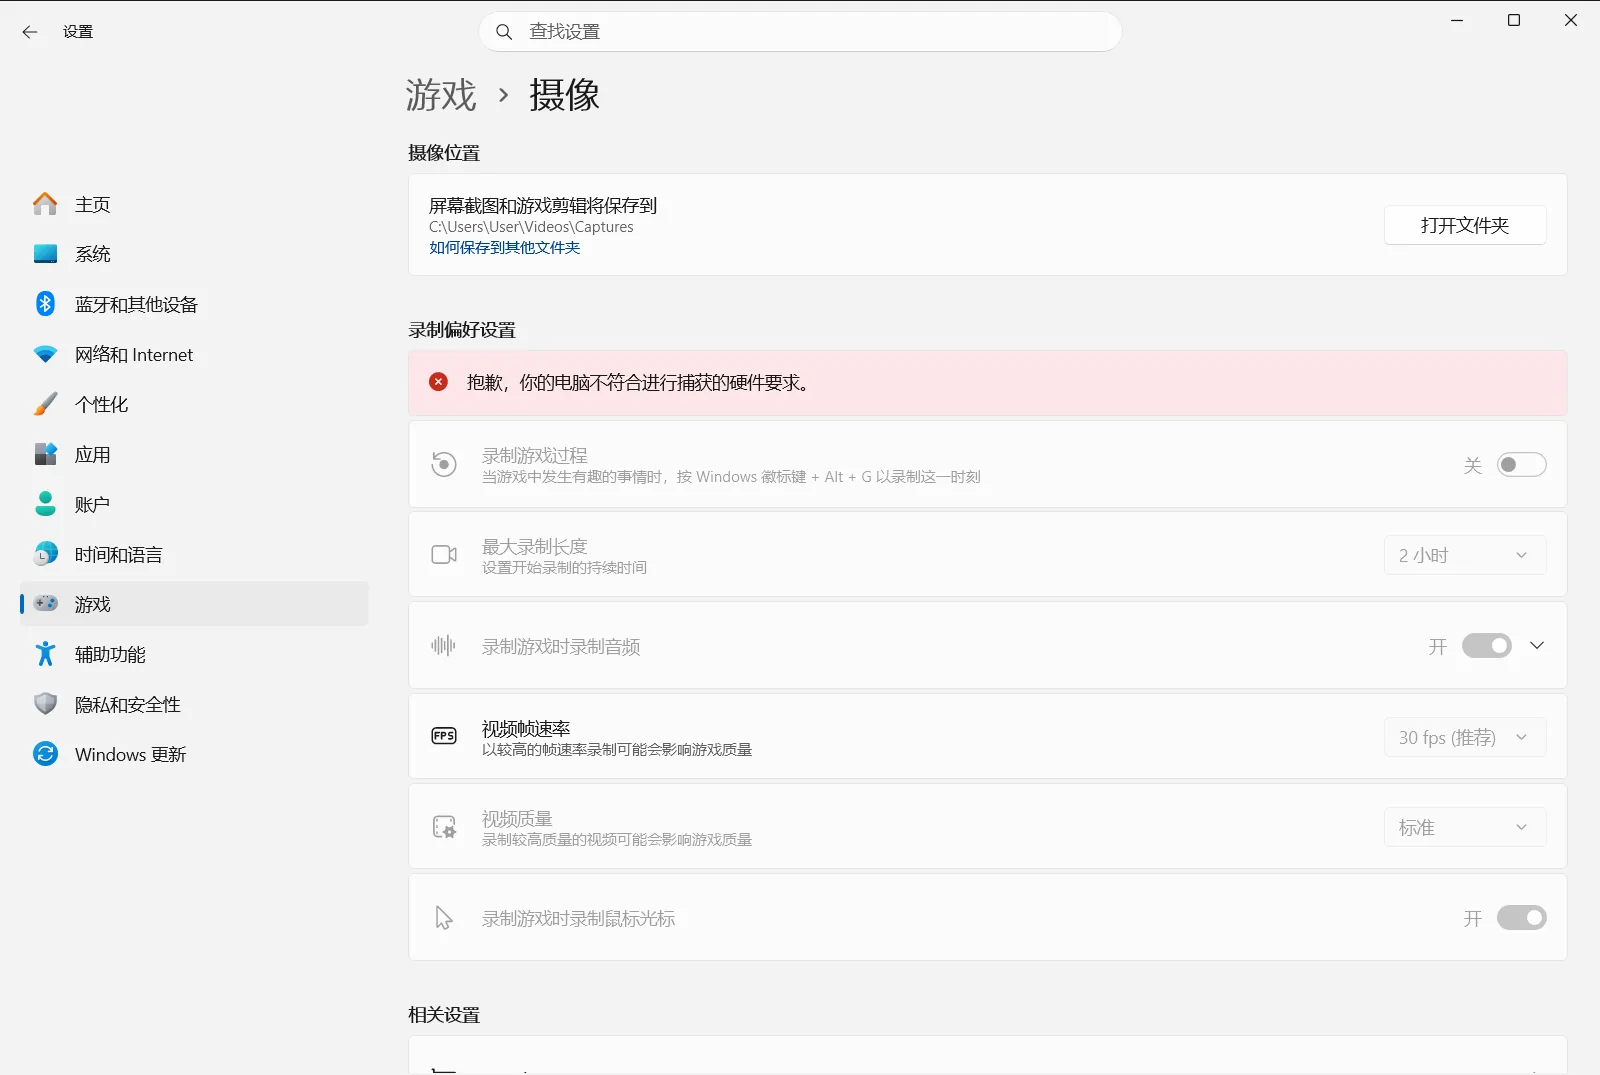Focus the 查找设置 search field
The height and width of the screenshot is (1075, 1600).
[x=800, y=32]
